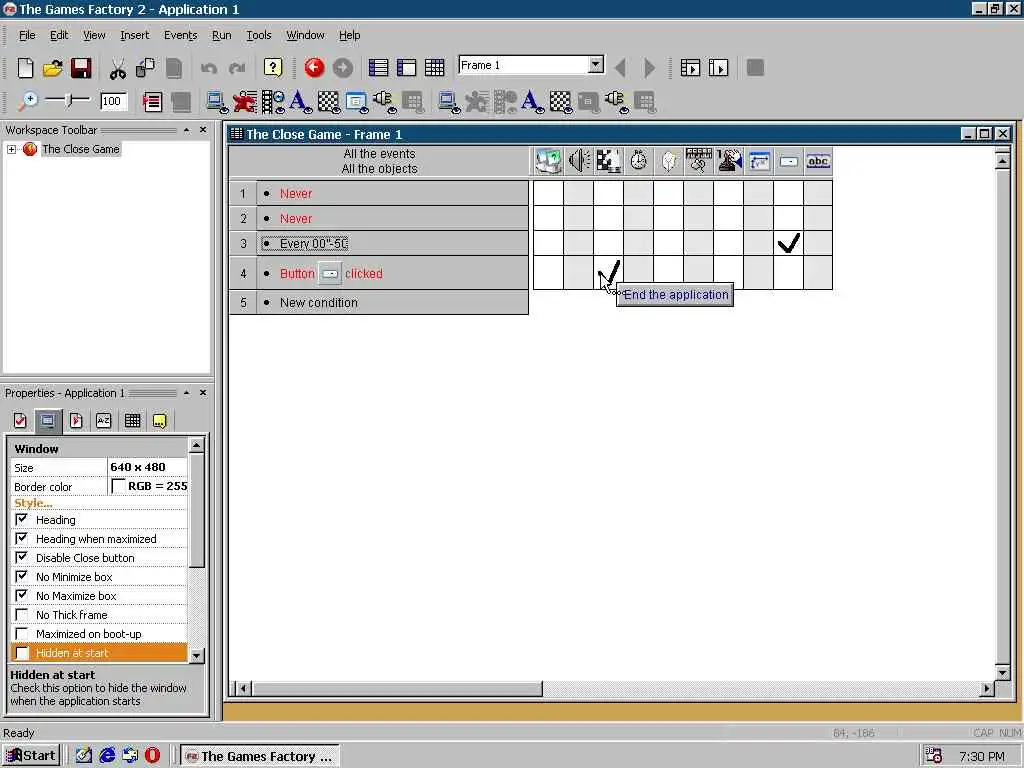Viewport: 1024px width, 768px height.
Task: Open the Run menu
Action: click(221, 35)
